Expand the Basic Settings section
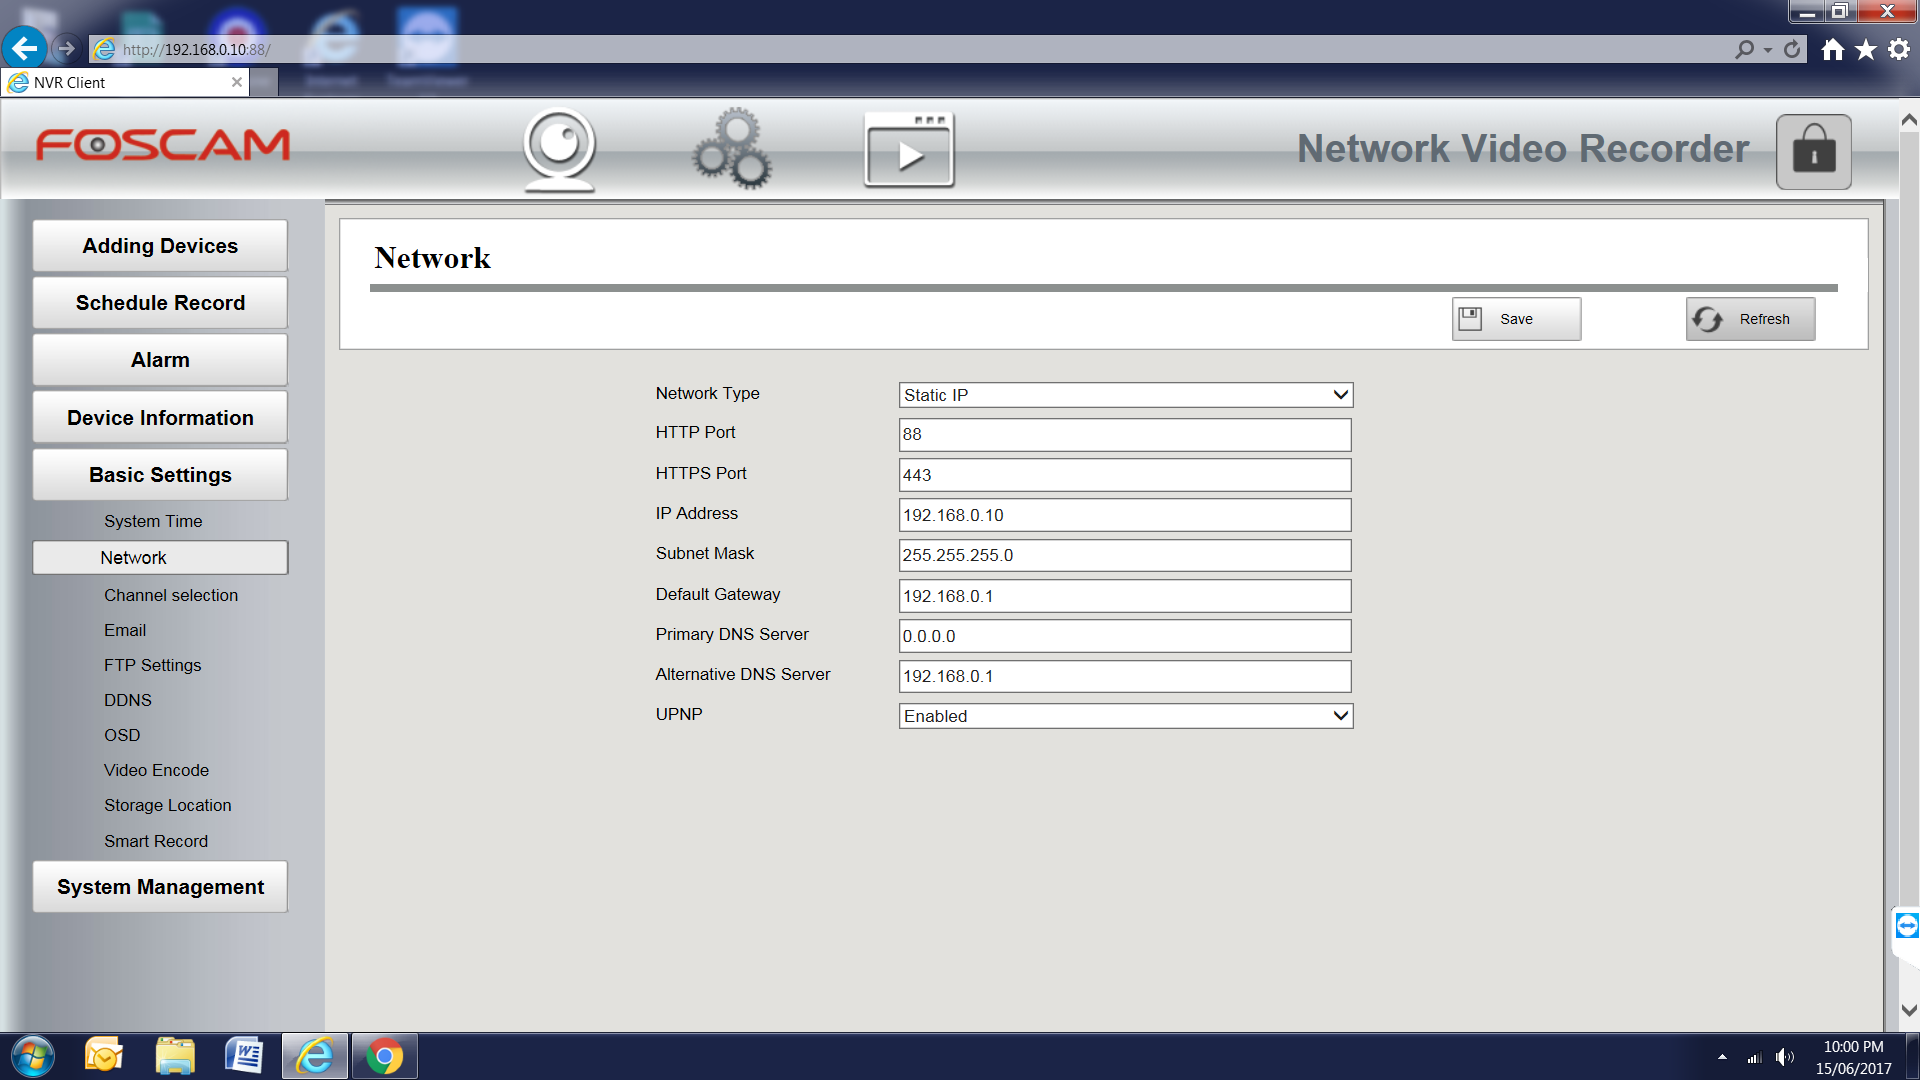Viewport: 1920px width, 1080px height. pos(160,475)
